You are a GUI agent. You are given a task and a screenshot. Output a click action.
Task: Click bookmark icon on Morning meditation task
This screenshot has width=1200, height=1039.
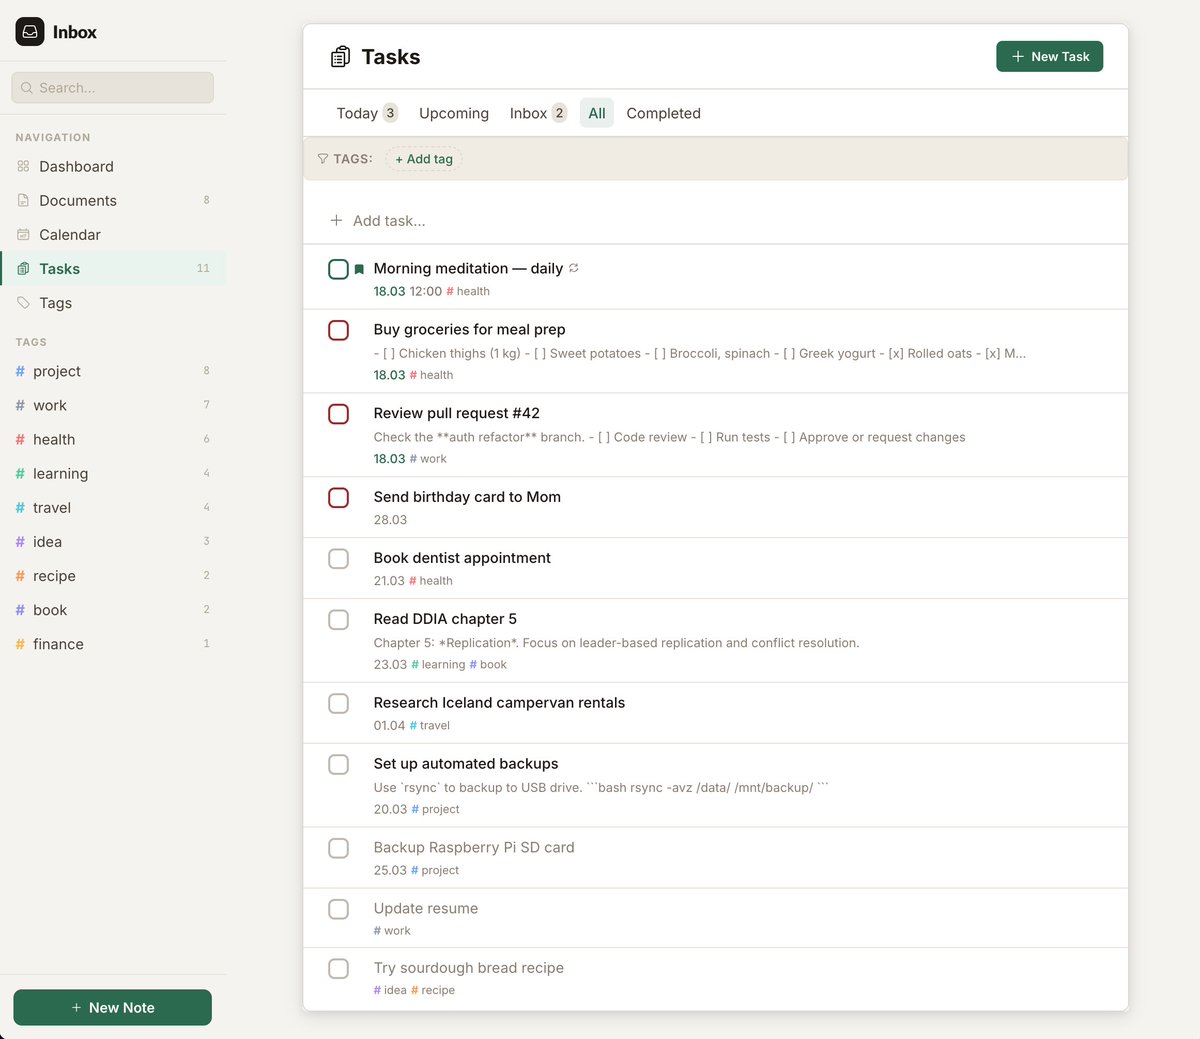(x=360, y=269)
